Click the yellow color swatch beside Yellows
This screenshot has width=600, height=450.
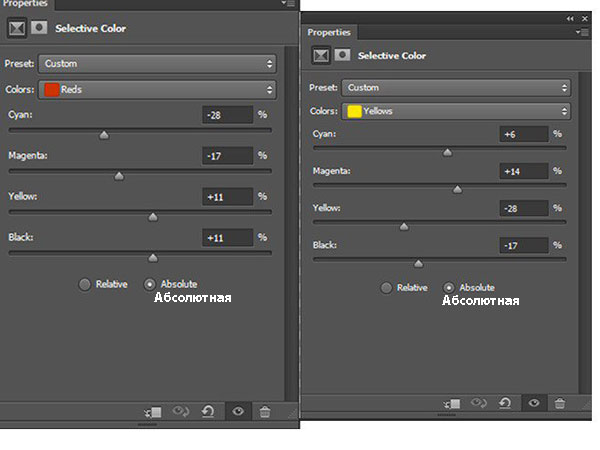click(354, 111)
